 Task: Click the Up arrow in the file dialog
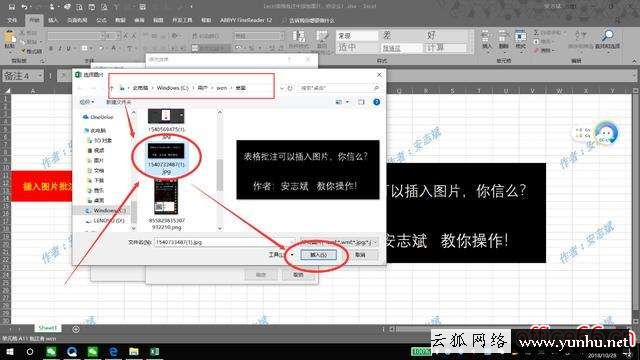pyautogui.click(x=111, y=88)
